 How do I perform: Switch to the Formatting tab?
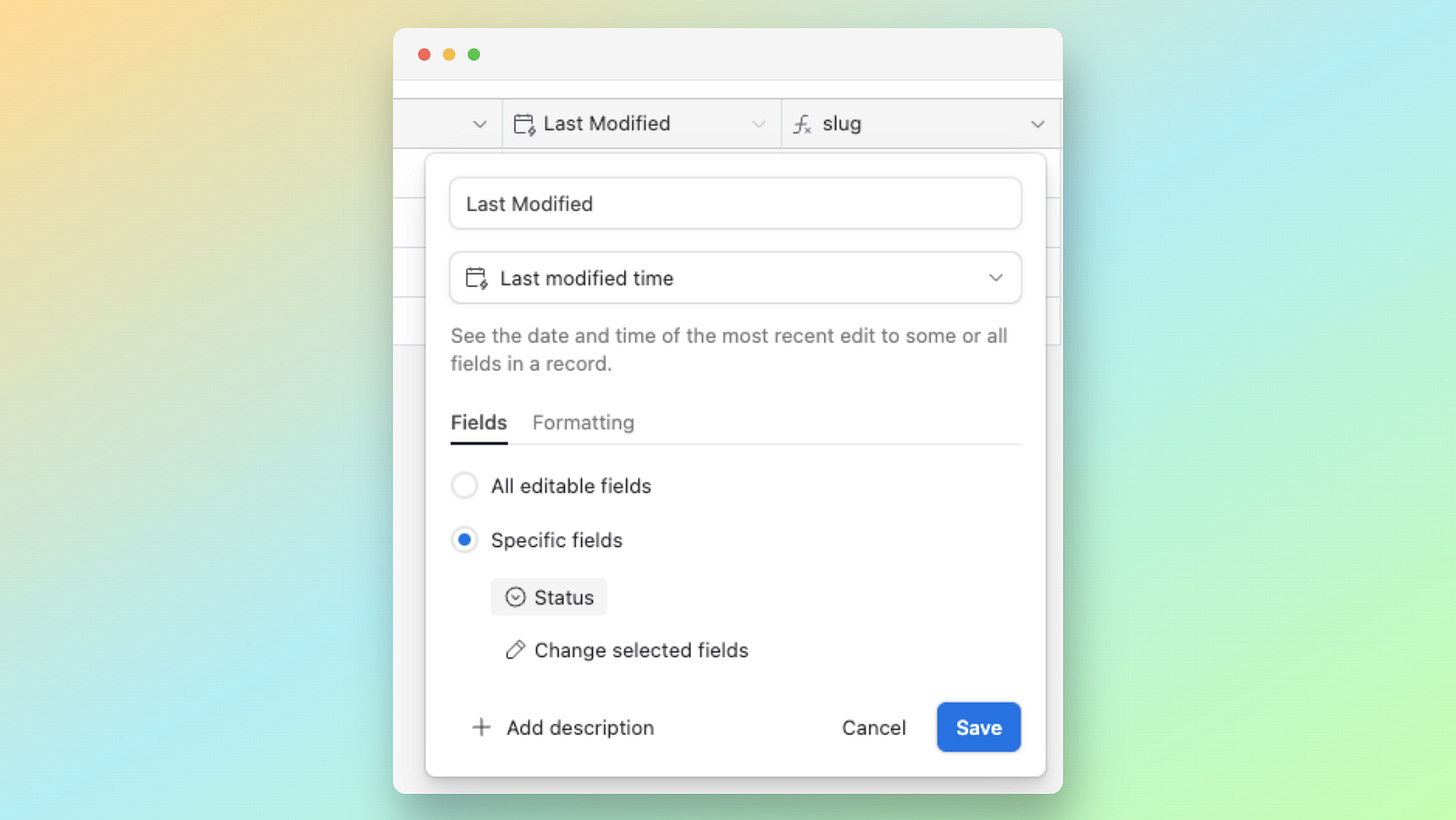coord(583,422)
